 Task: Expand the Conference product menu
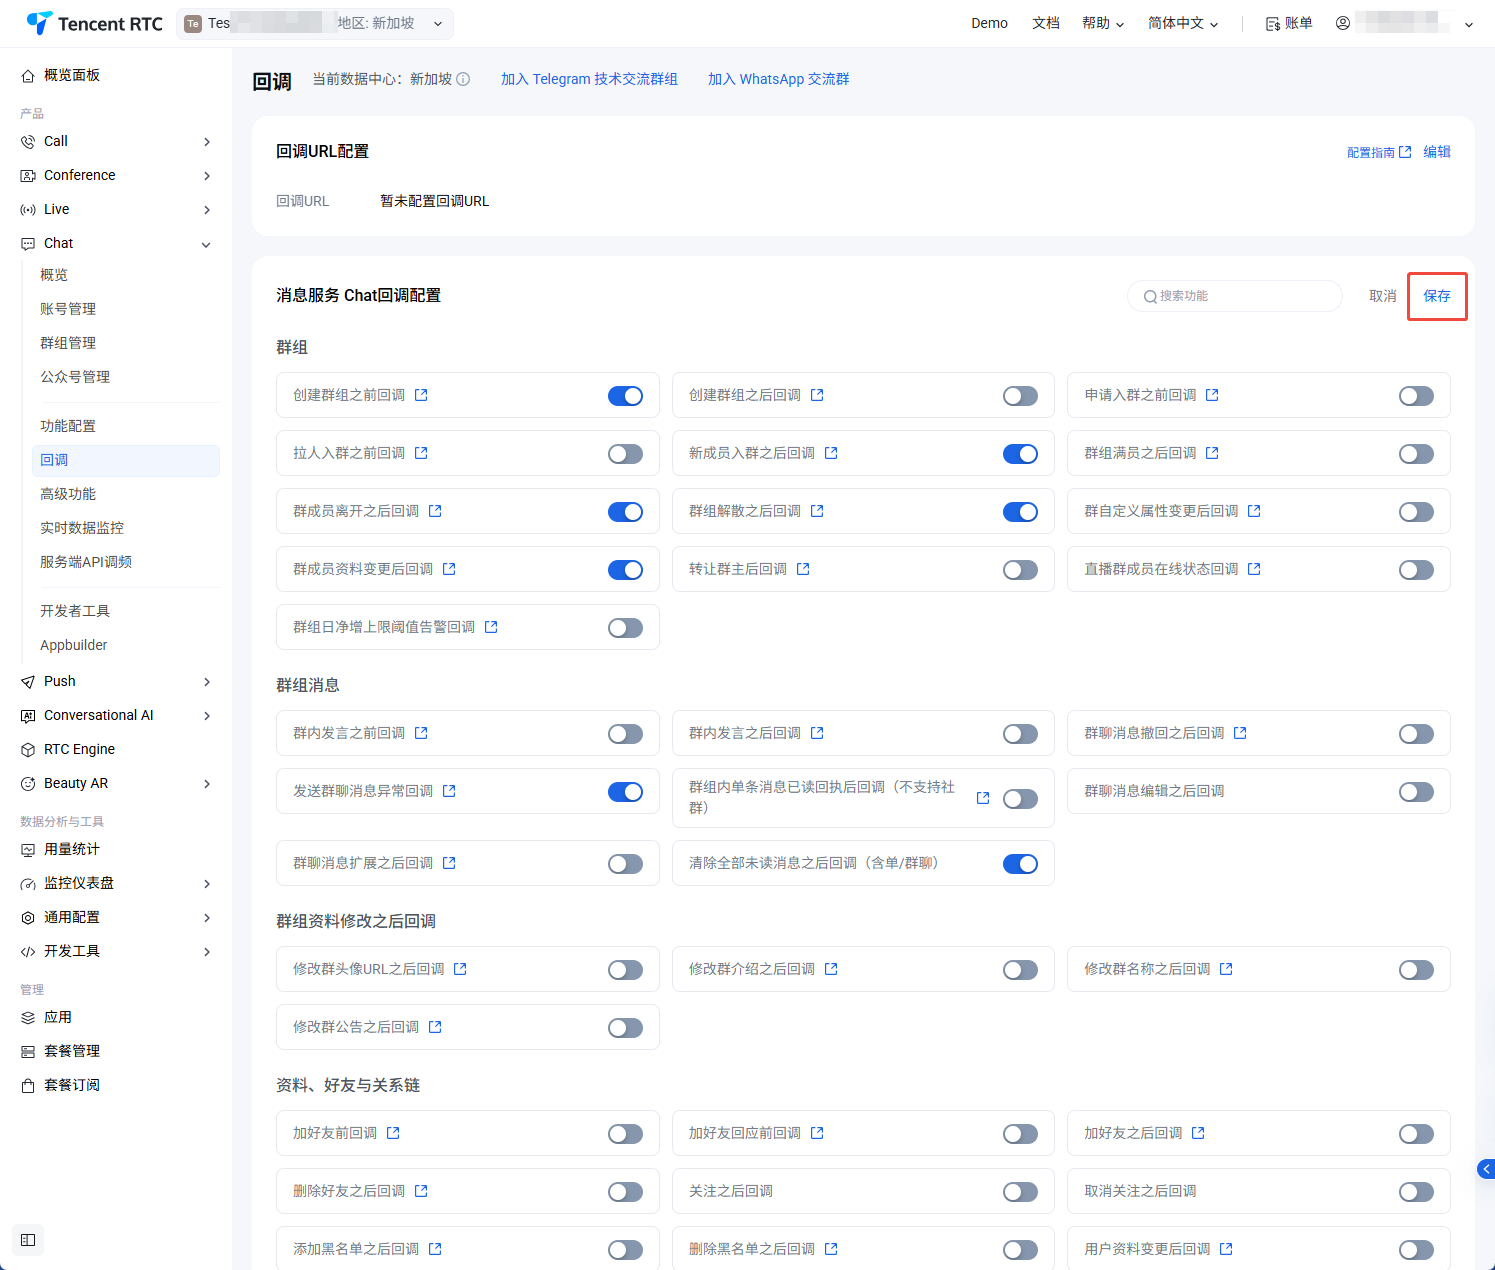(x=116, y=175)
